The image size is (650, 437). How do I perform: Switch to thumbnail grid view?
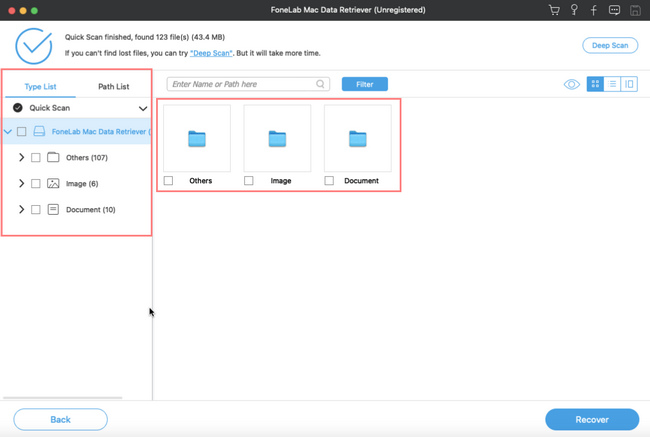click(x=595, y=84)
